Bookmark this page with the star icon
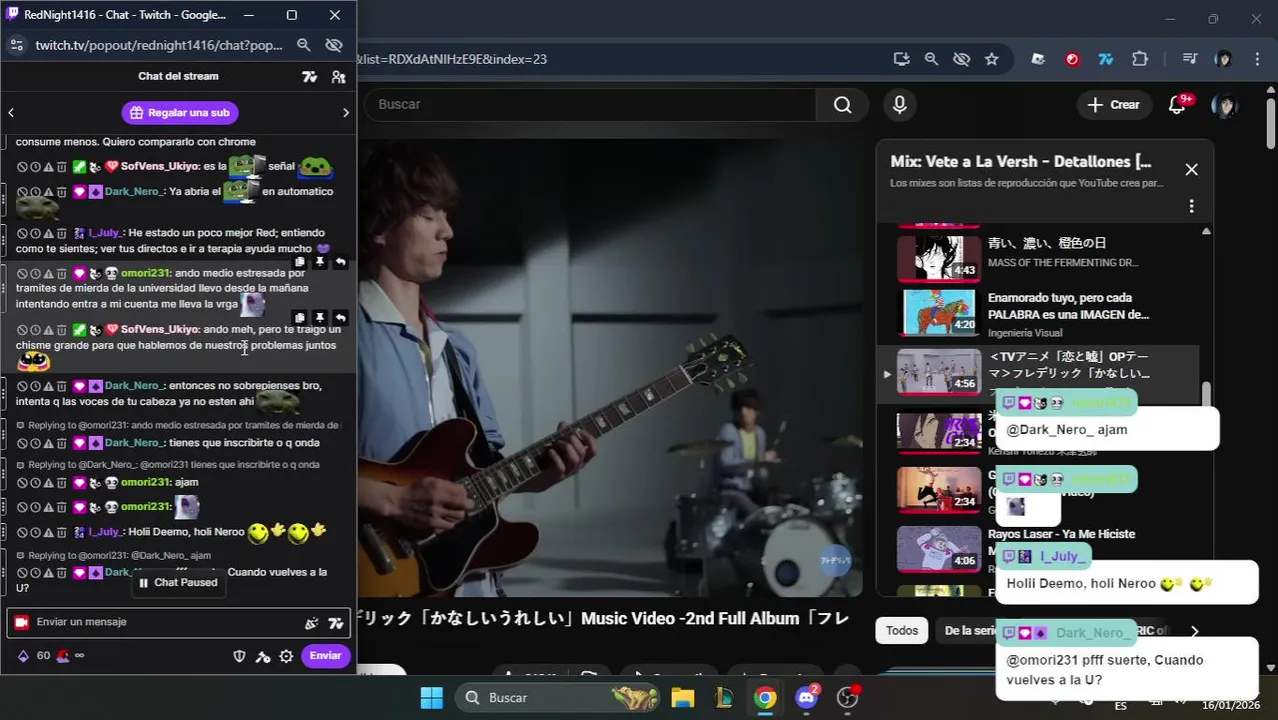1278x720 pixels. [x=991, y=59]
